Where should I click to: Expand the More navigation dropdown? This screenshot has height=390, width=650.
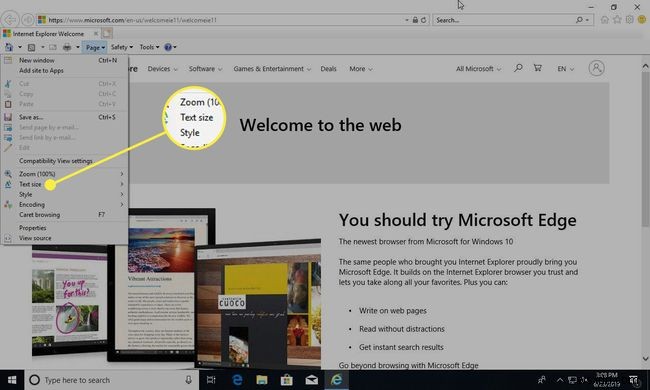(361, 69)
